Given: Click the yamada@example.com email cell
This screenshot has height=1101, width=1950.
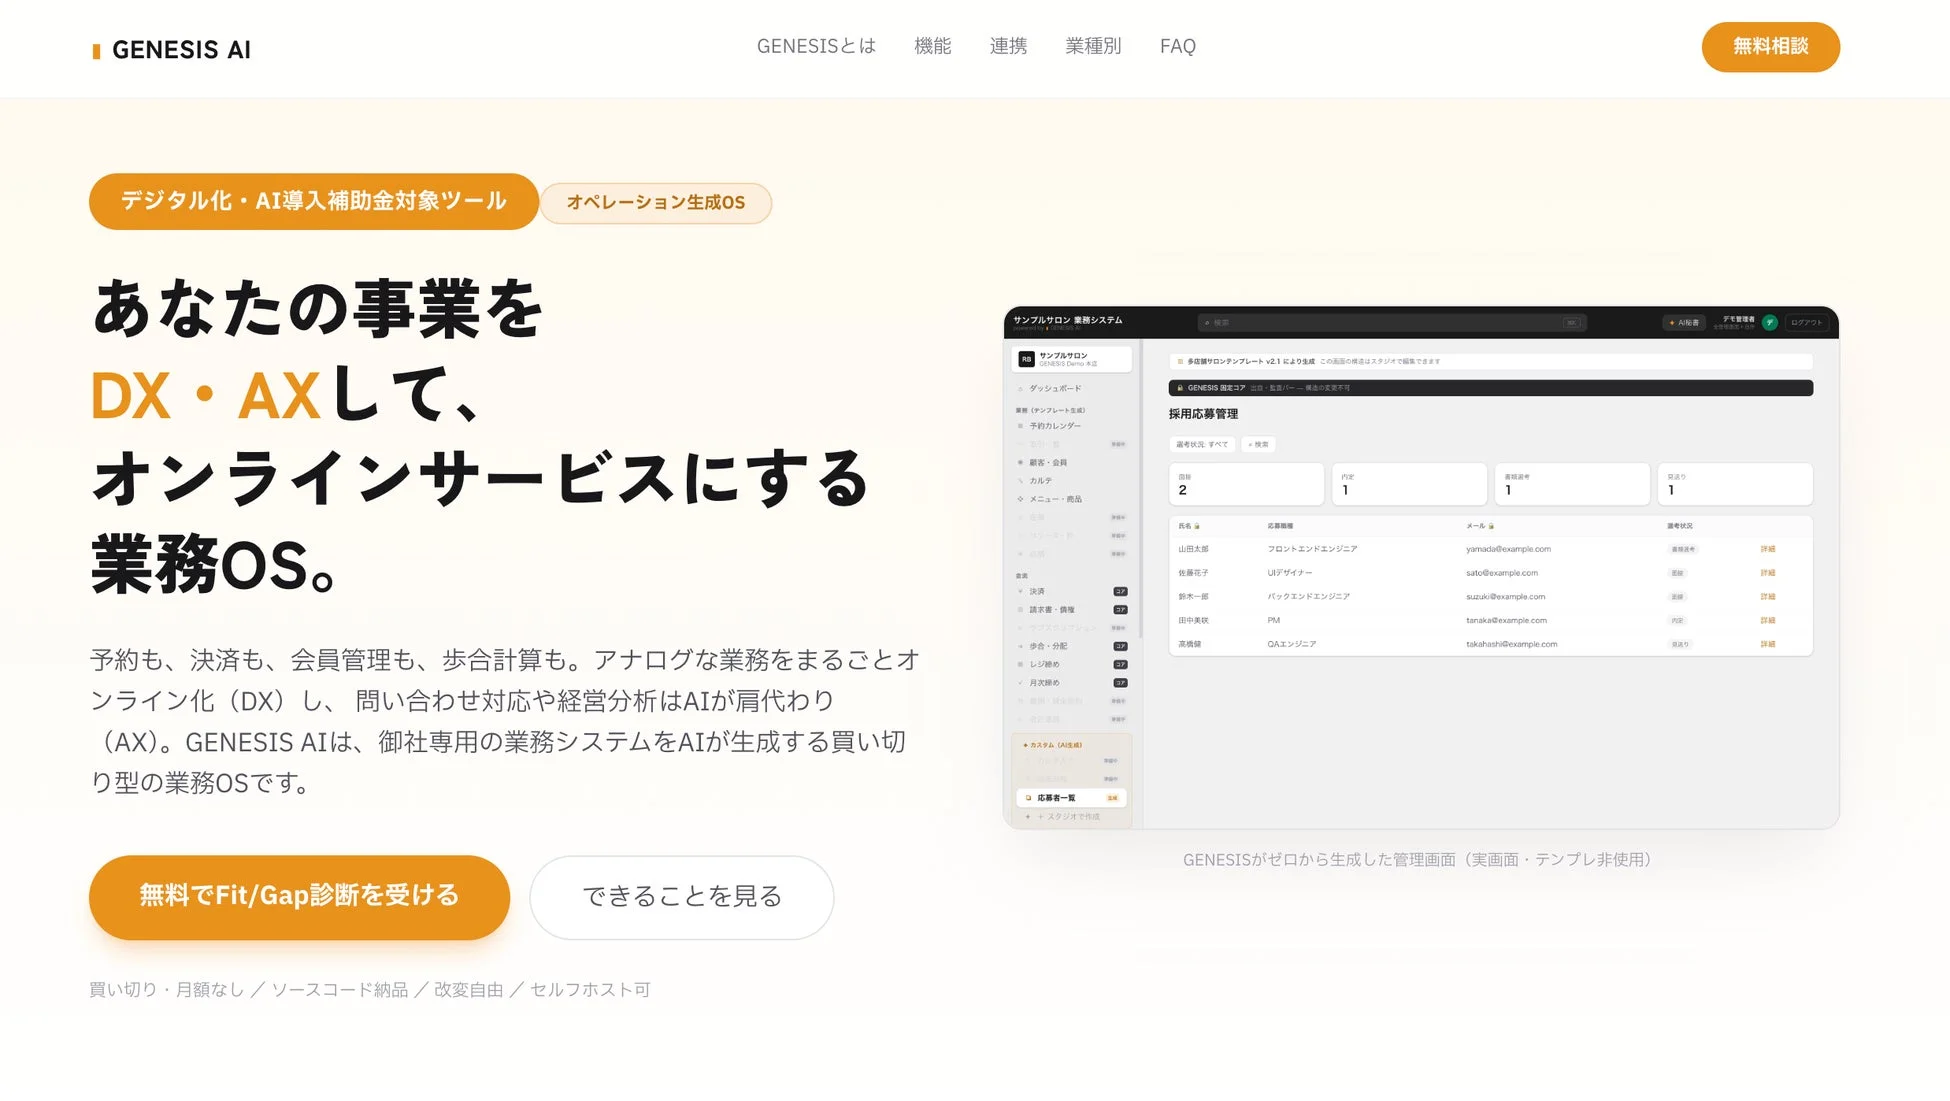Looking at the screenshot, I should (1508, 549).
